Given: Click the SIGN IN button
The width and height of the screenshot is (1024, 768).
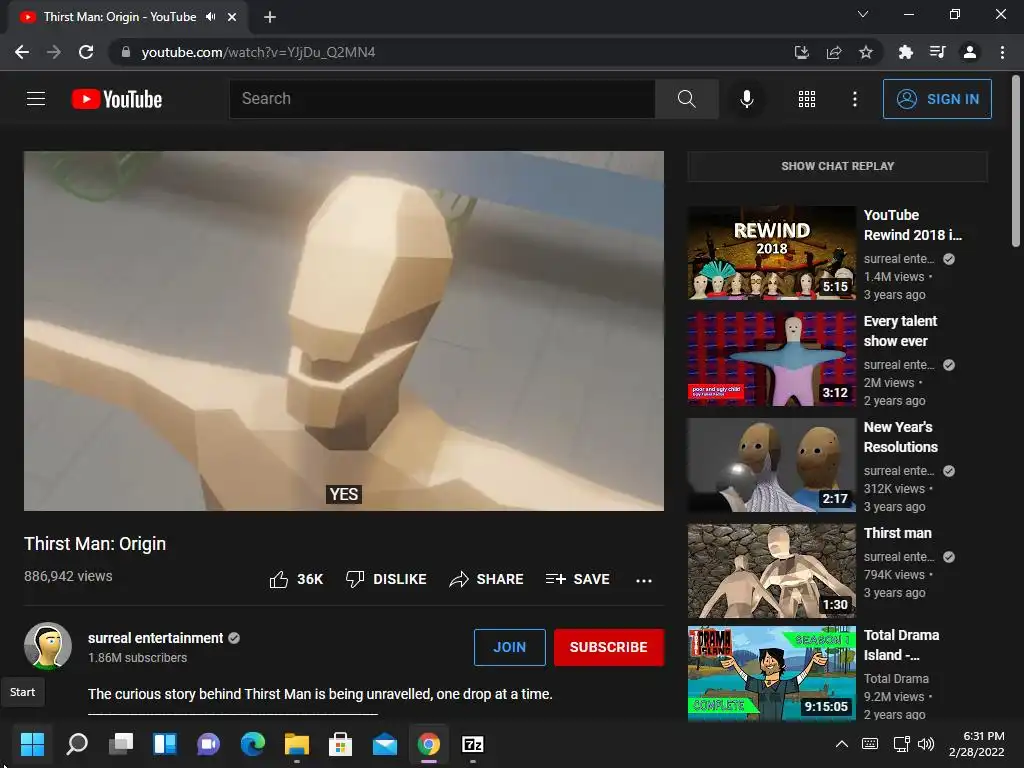Looking at the screenshot, I should (937, 99).
